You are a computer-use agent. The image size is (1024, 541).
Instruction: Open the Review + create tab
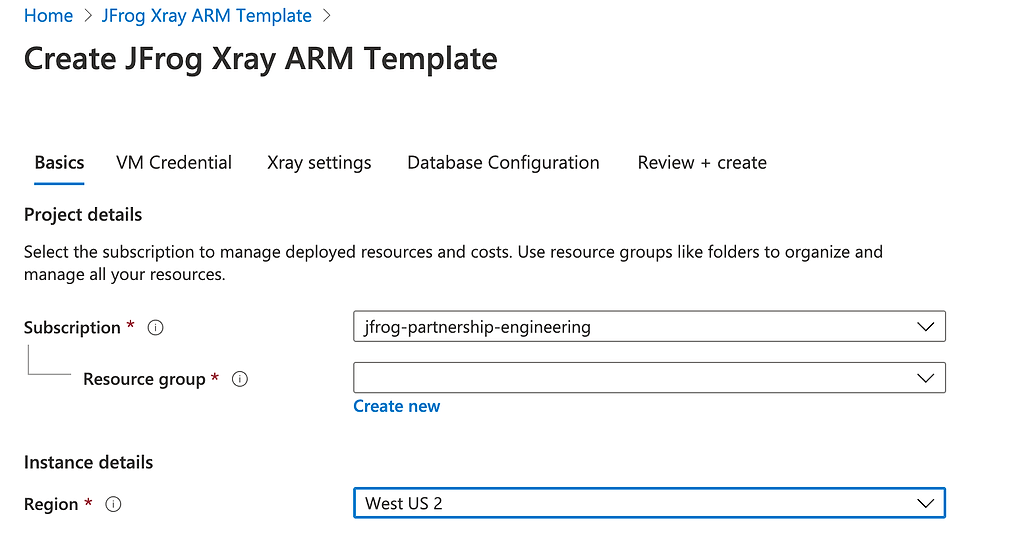[702, 163]
